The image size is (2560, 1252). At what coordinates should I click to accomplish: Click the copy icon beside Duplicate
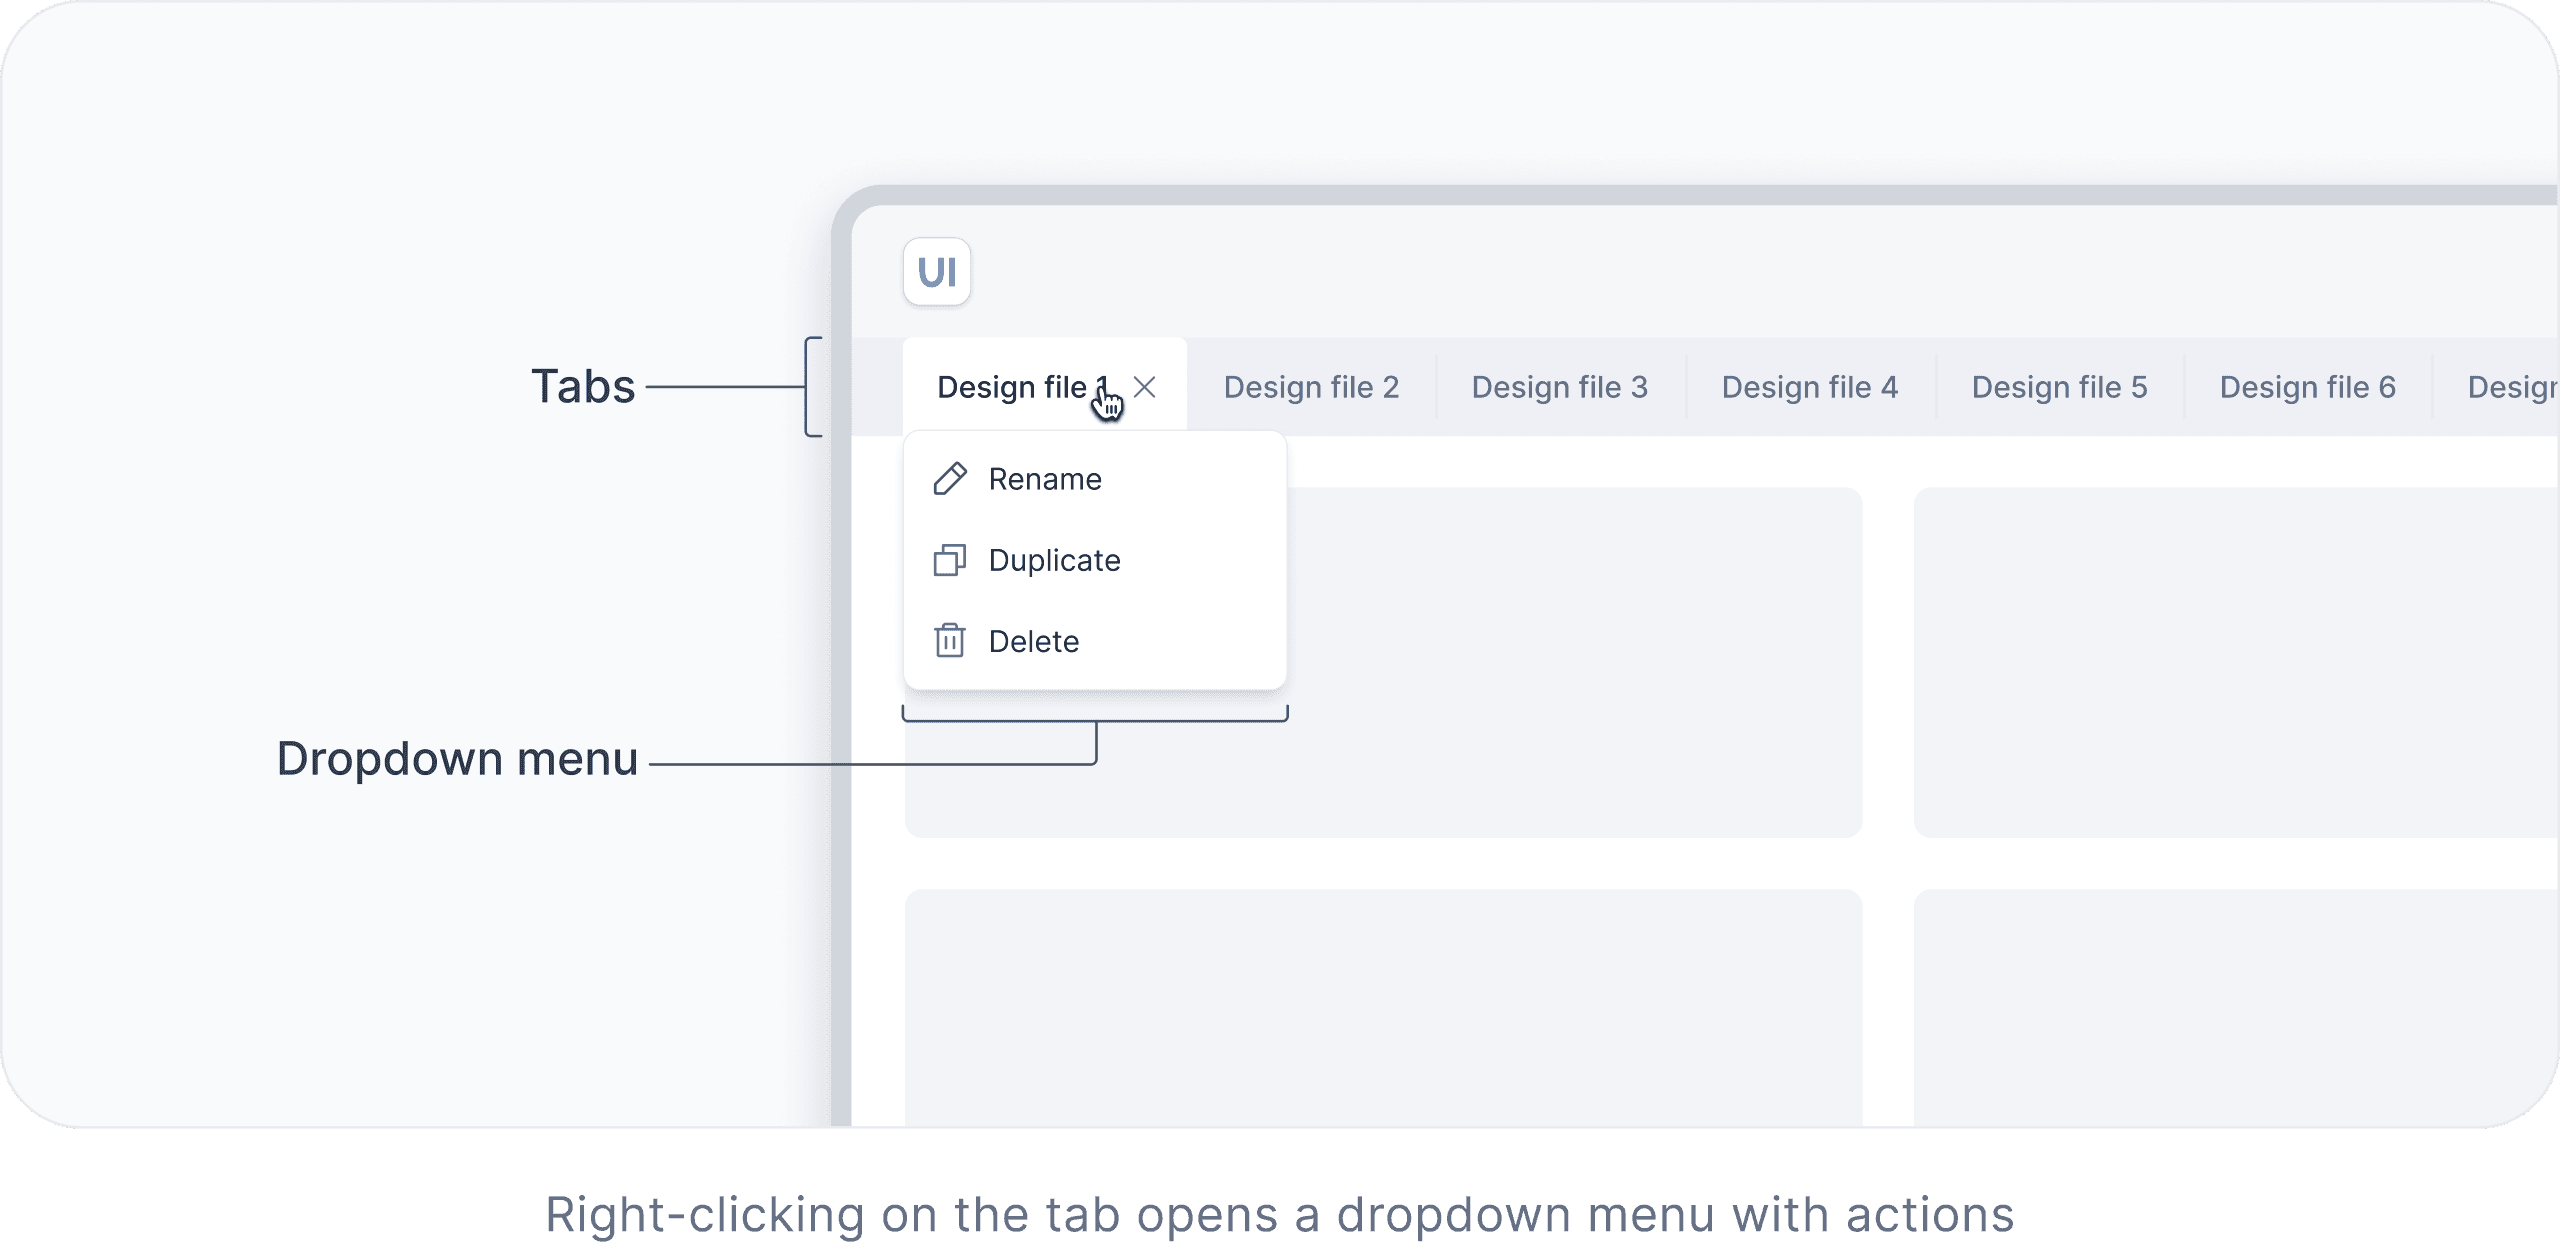tap(949, 560)
